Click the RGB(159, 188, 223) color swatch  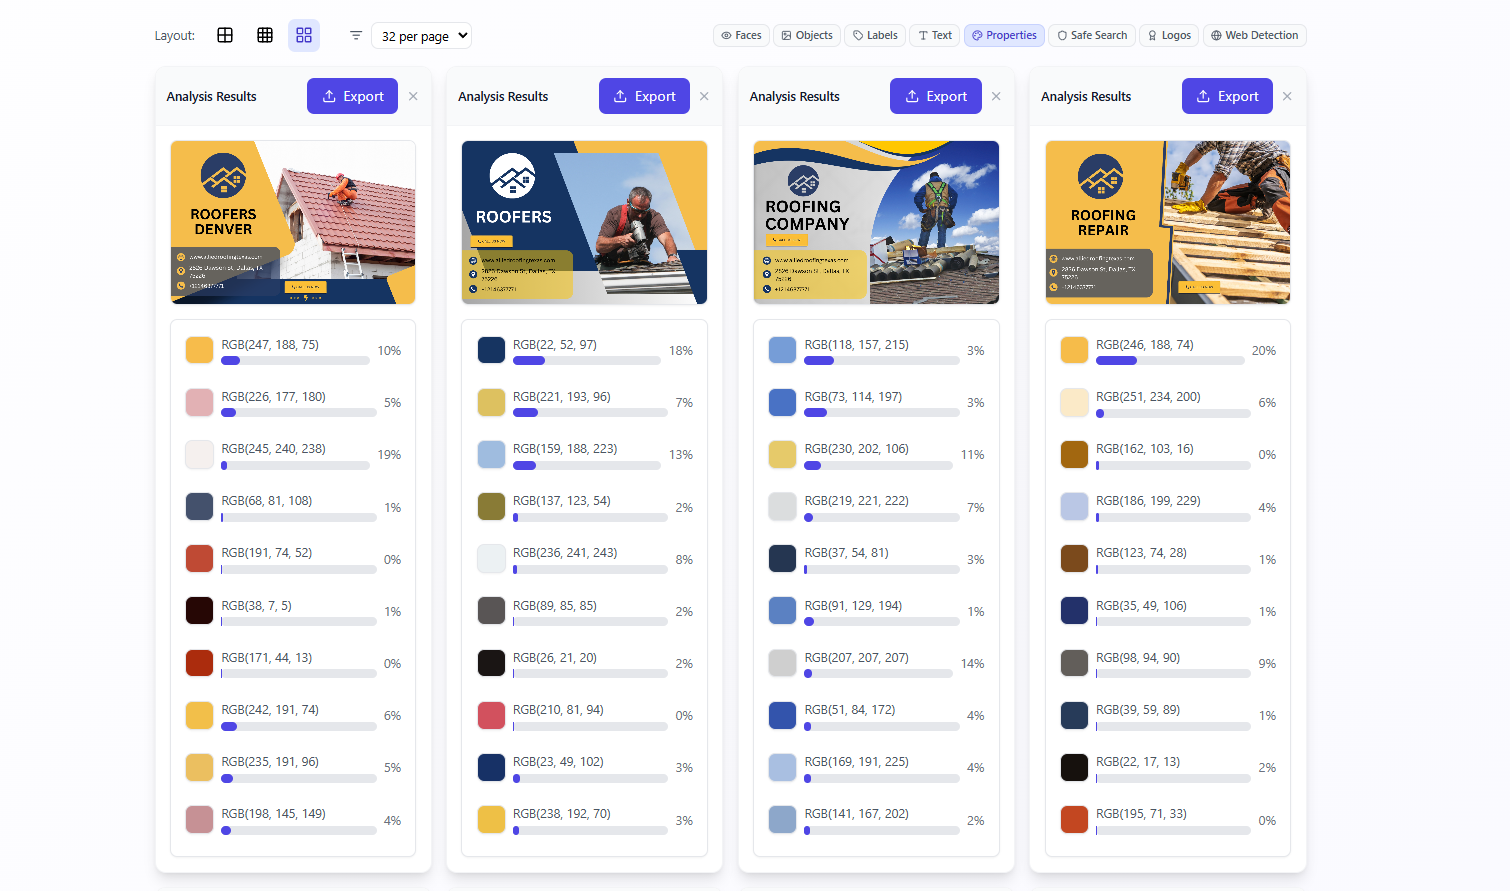pos(491,454)
